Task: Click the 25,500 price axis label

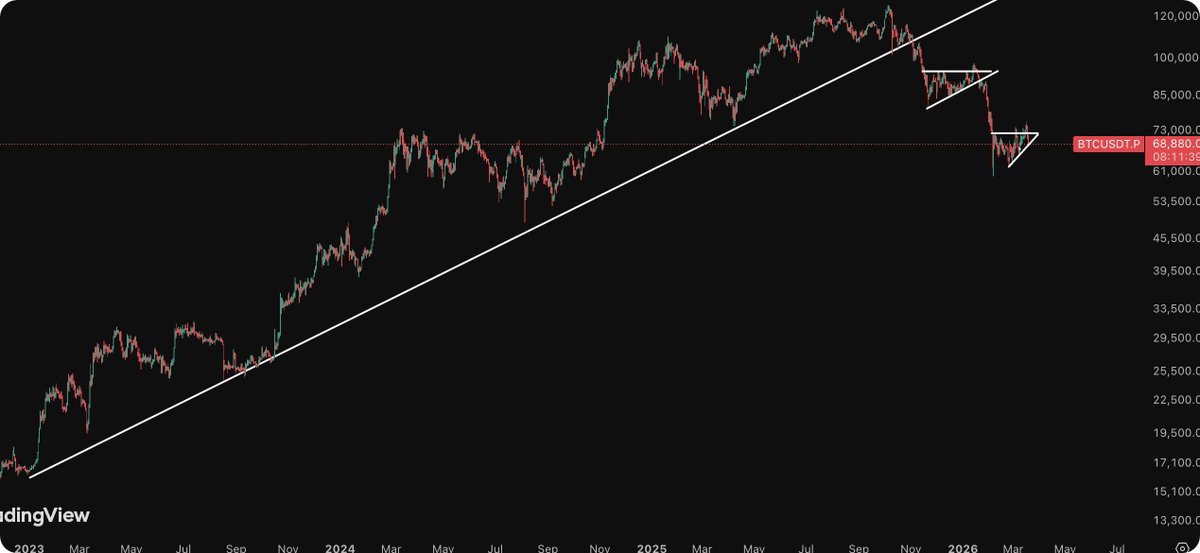Action: [1176, 371]
